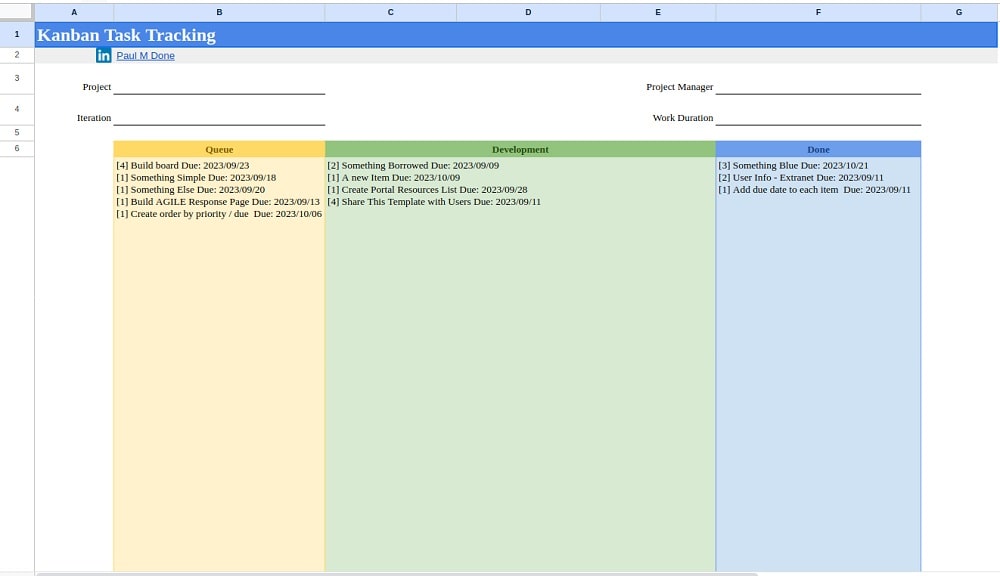
Task: Select column D header
Action: (528, 12)
